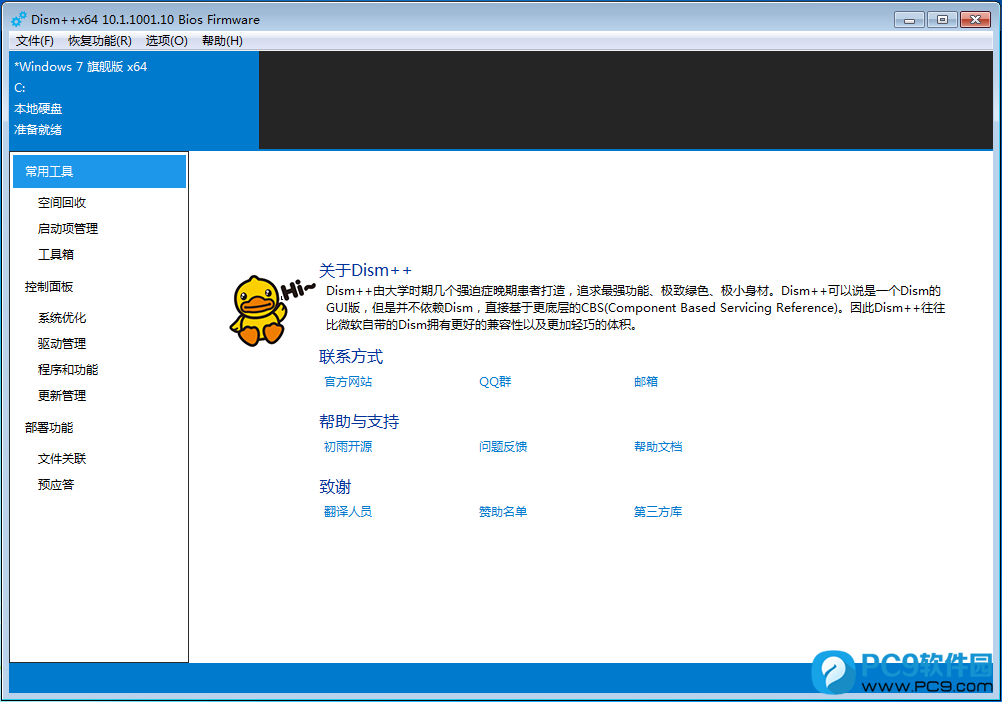View the 第三方库 link
1002x702 pixels.
658,512
